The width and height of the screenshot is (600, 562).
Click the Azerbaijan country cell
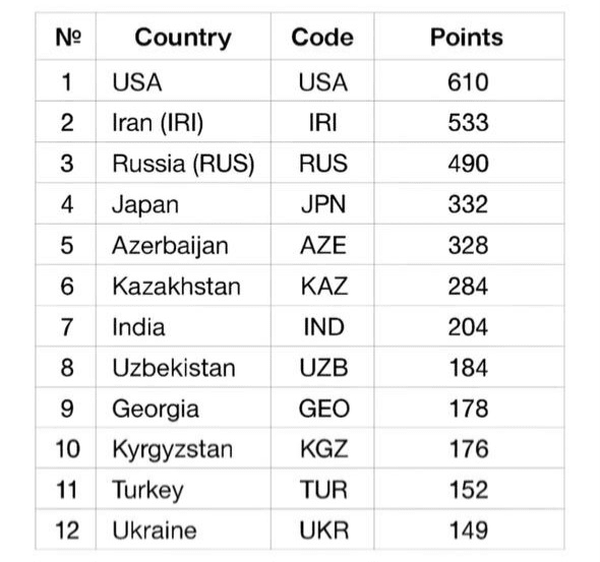coord(170,246)
